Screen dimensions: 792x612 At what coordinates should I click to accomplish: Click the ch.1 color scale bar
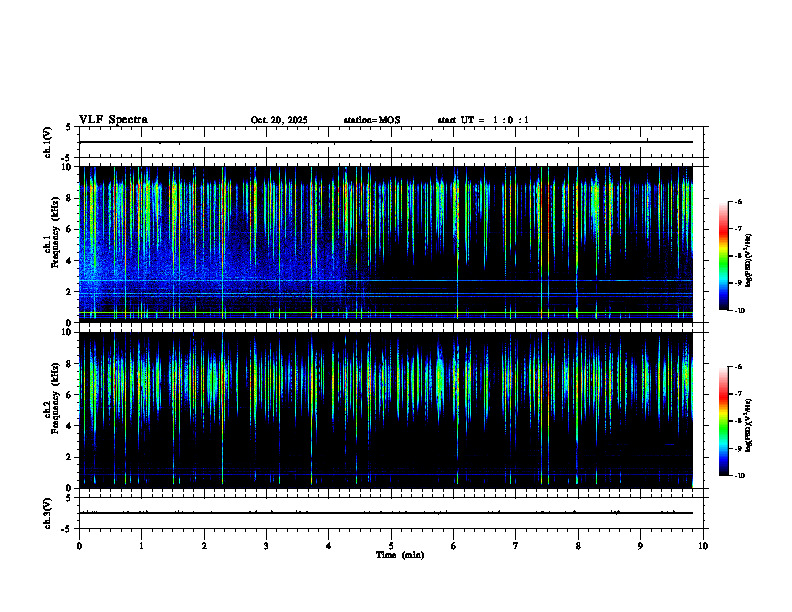tap(723, 256)
